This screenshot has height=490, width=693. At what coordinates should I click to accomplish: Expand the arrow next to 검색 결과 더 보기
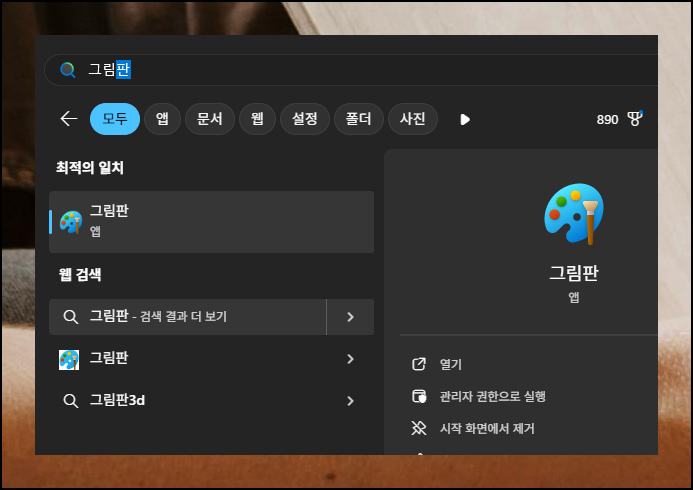[350, 317]
